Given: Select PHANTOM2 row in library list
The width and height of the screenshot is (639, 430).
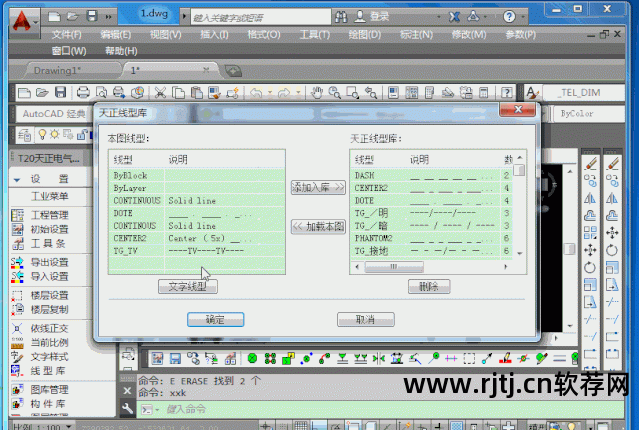Looking at the screenshot, I should click(x=432, y=238).
